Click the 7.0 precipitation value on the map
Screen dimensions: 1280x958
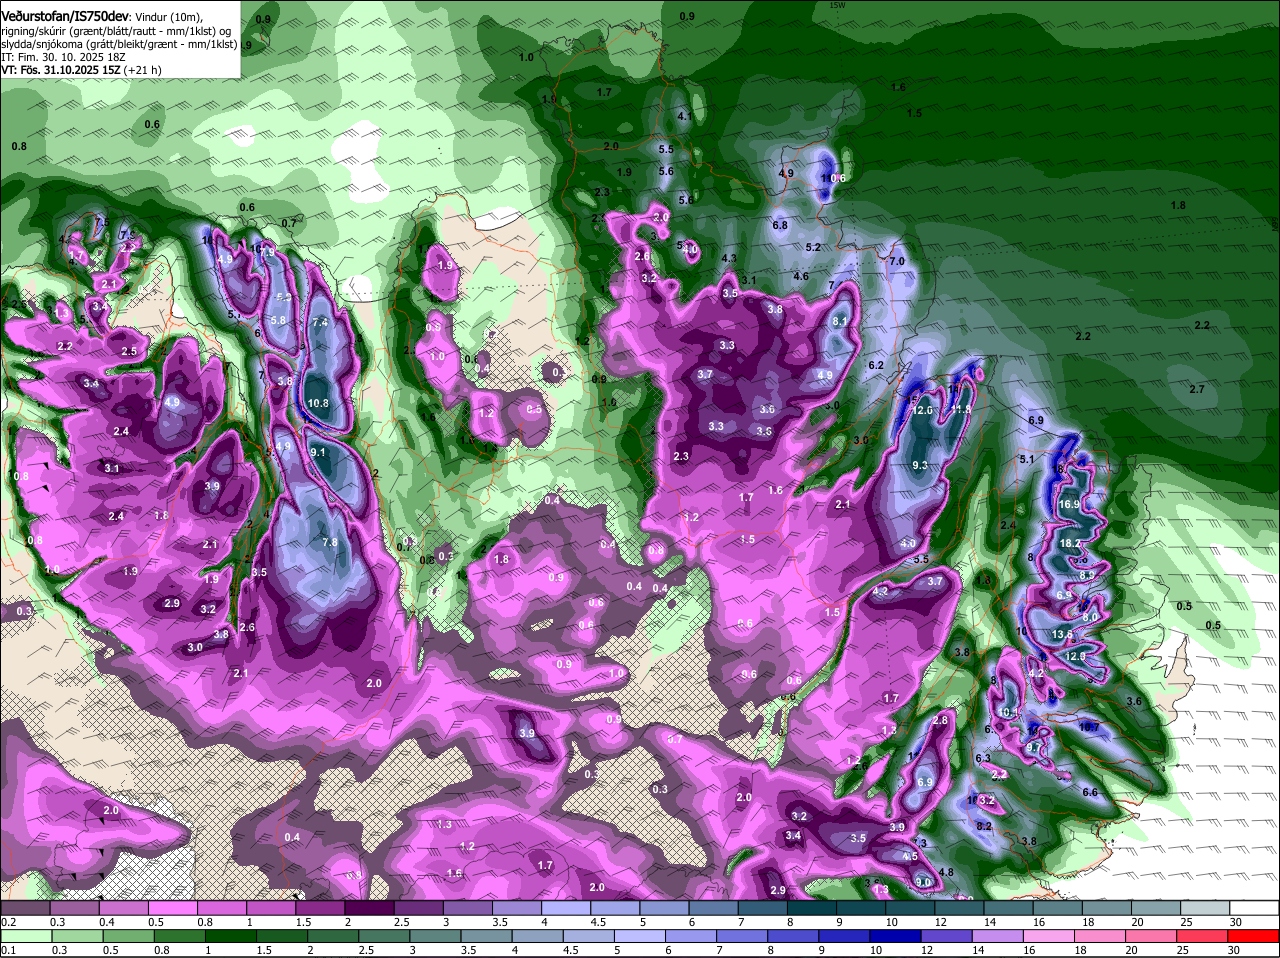pyautogui.click(x=897, y=262)
